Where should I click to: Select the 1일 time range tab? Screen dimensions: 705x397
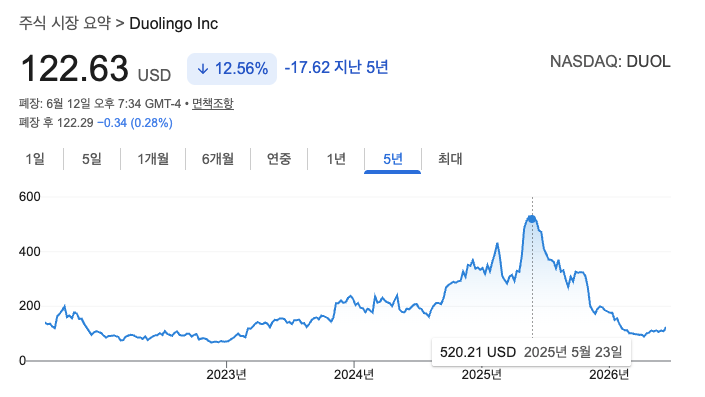35,159
